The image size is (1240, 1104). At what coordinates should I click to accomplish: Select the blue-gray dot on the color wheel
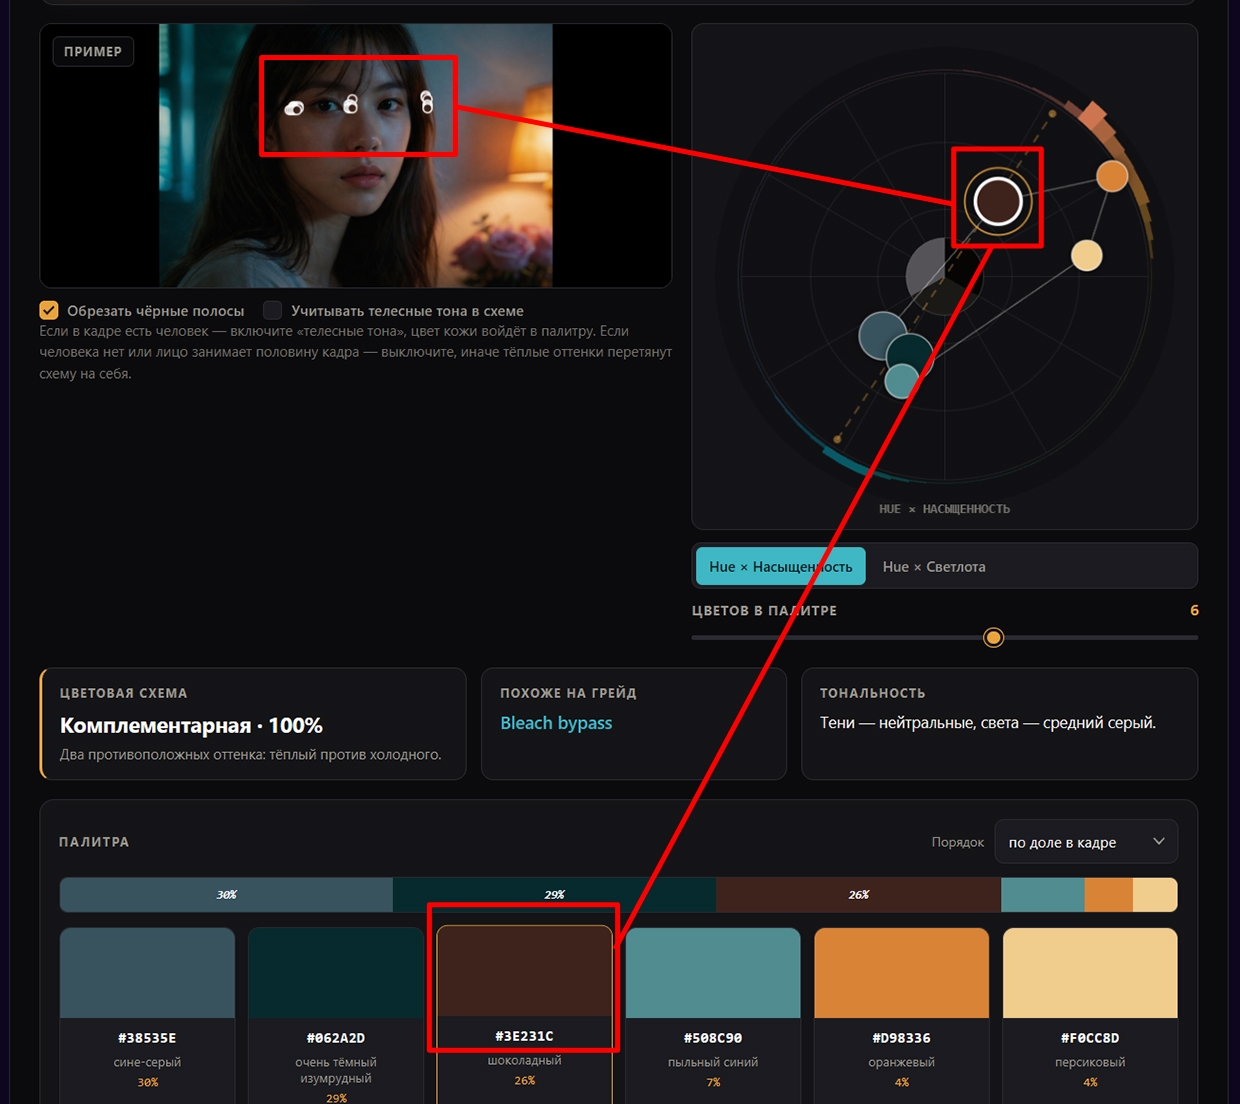(883, 336)
